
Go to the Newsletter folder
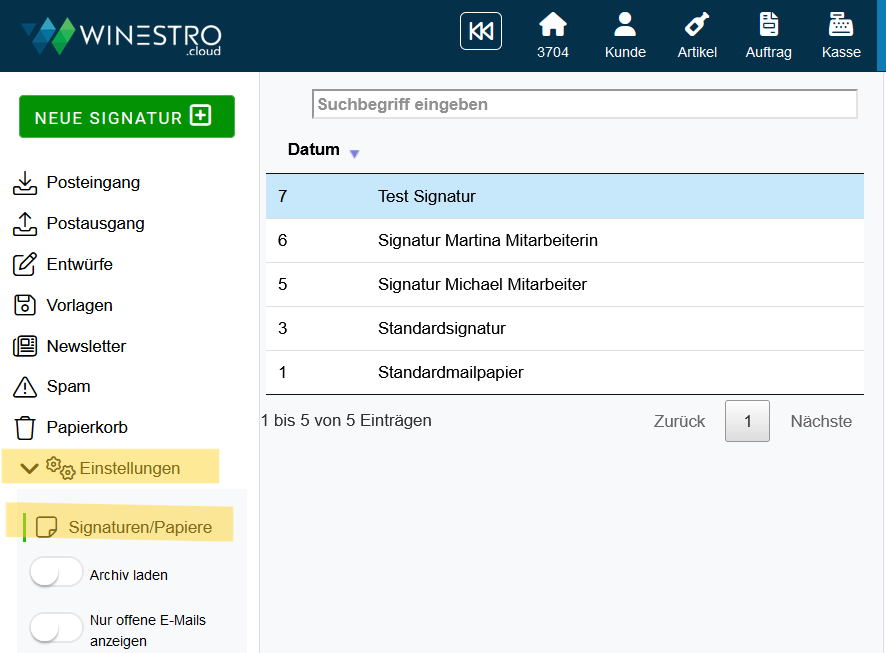86,346
